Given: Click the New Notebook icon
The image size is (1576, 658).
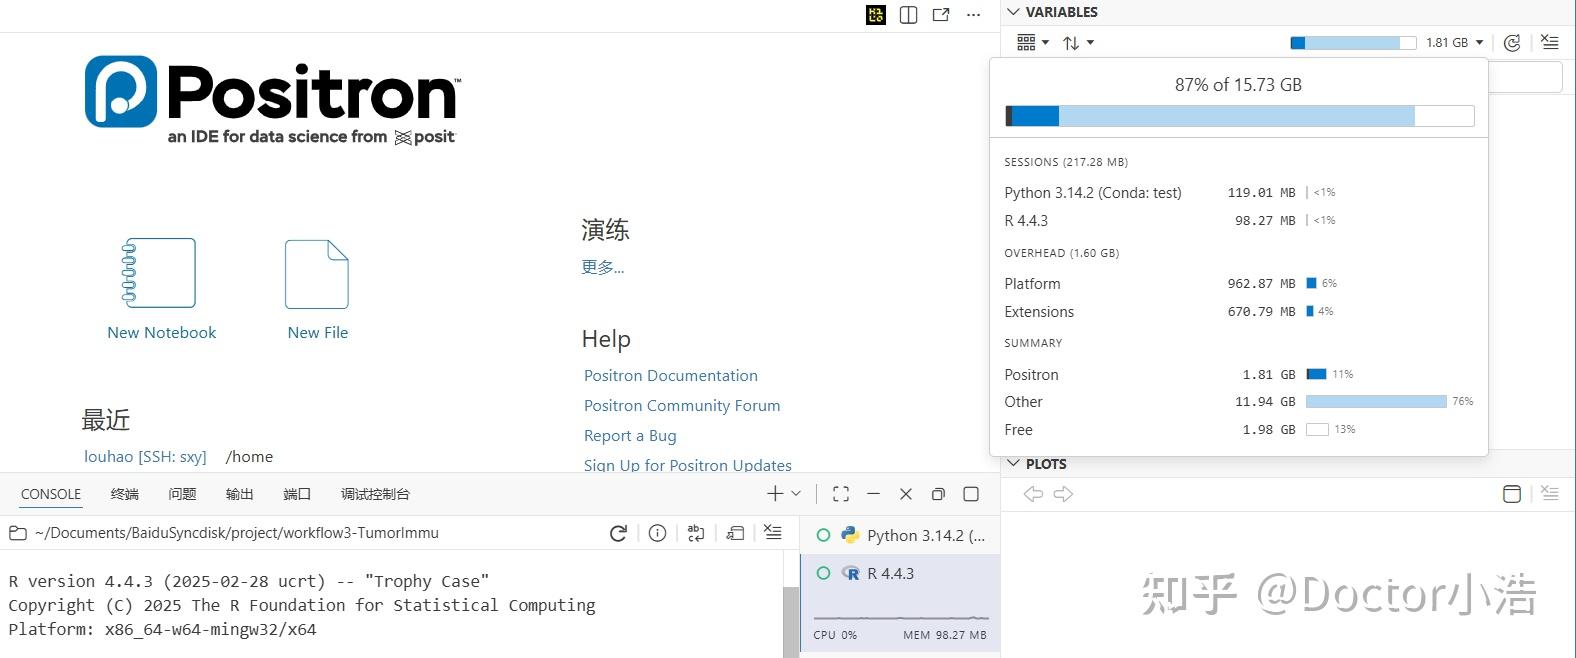Looking at the screenshot, I should click(158, 273).
